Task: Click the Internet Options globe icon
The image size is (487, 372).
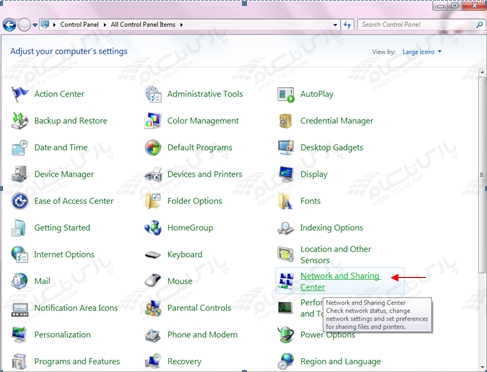Action: click(x=20, y=255)
